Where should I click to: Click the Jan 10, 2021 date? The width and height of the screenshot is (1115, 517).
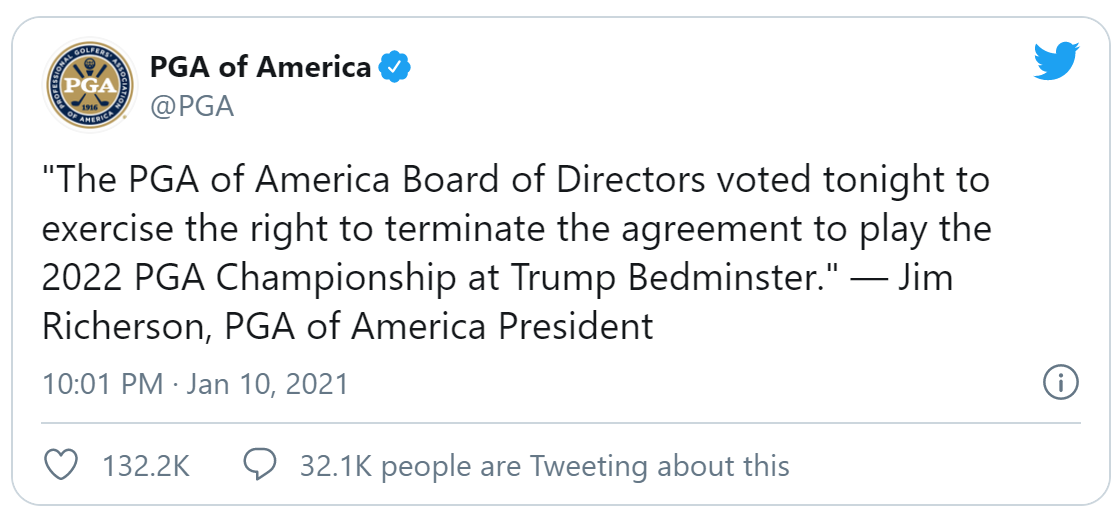point(267,385)
